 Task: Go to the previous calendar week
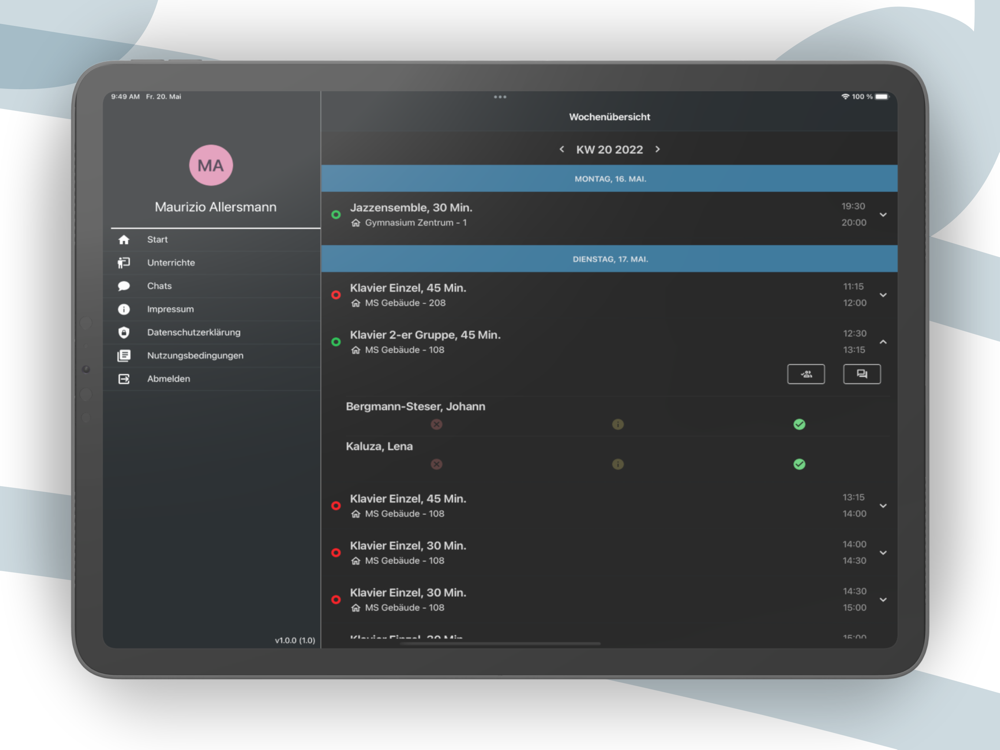pos(562,150)
